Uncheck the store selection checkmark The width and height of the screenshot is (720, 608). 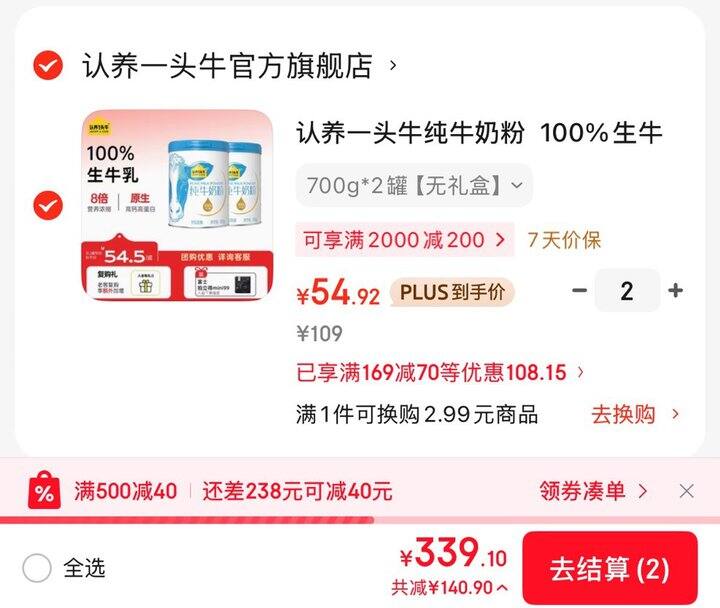(48, 65)
